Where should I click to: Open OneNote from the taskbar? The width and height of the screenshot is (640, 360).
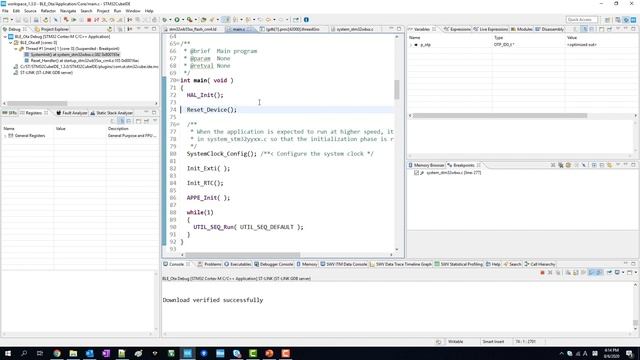click(106, 353)
